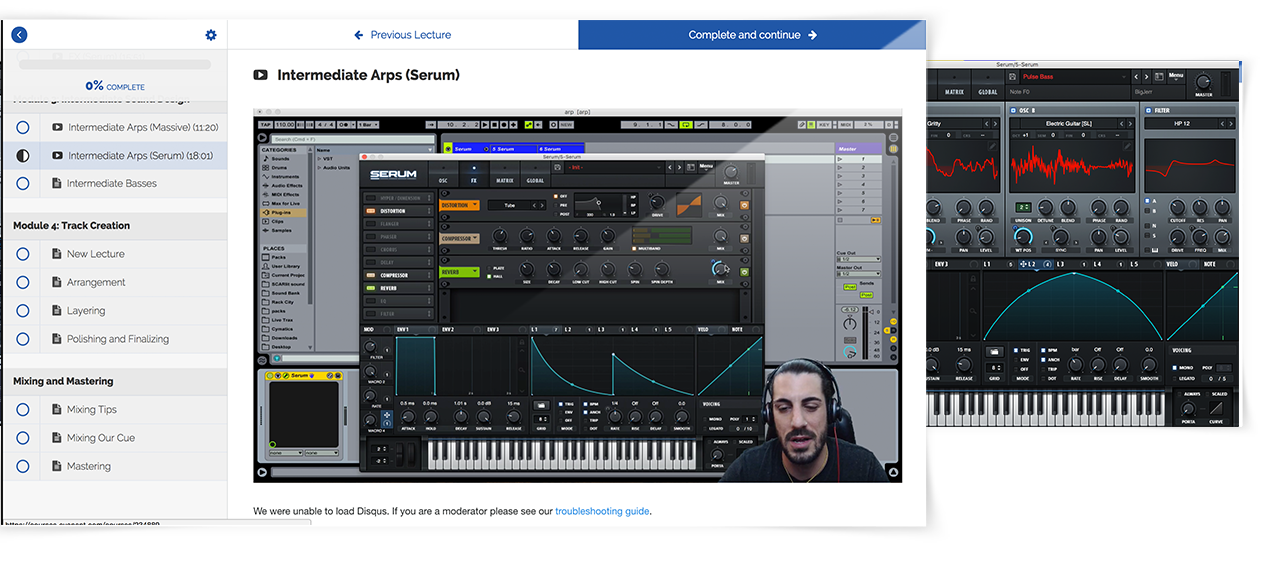
Task: Click the reverb SIZE knob in the video
Action: 526,268
